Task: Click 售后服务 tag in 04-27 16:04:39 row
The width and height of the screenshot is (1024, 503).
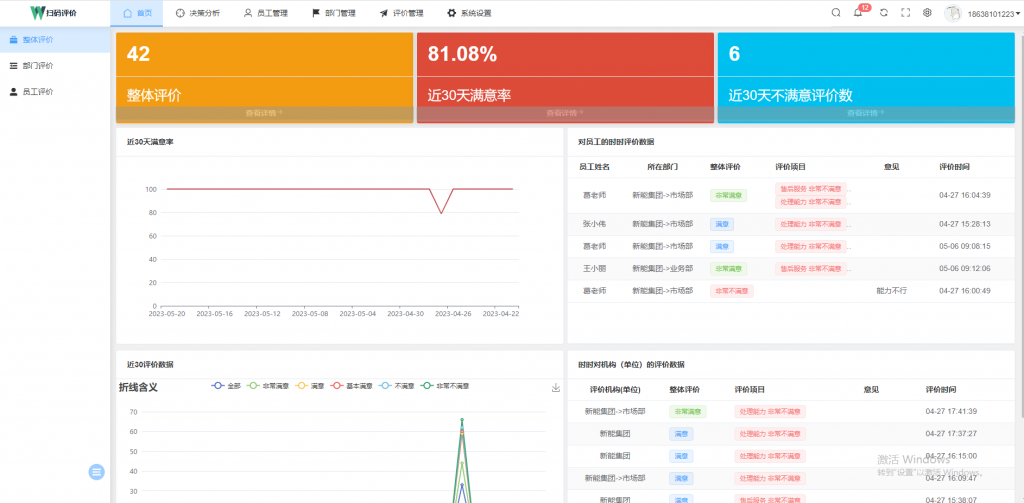Action: [810, 189]
